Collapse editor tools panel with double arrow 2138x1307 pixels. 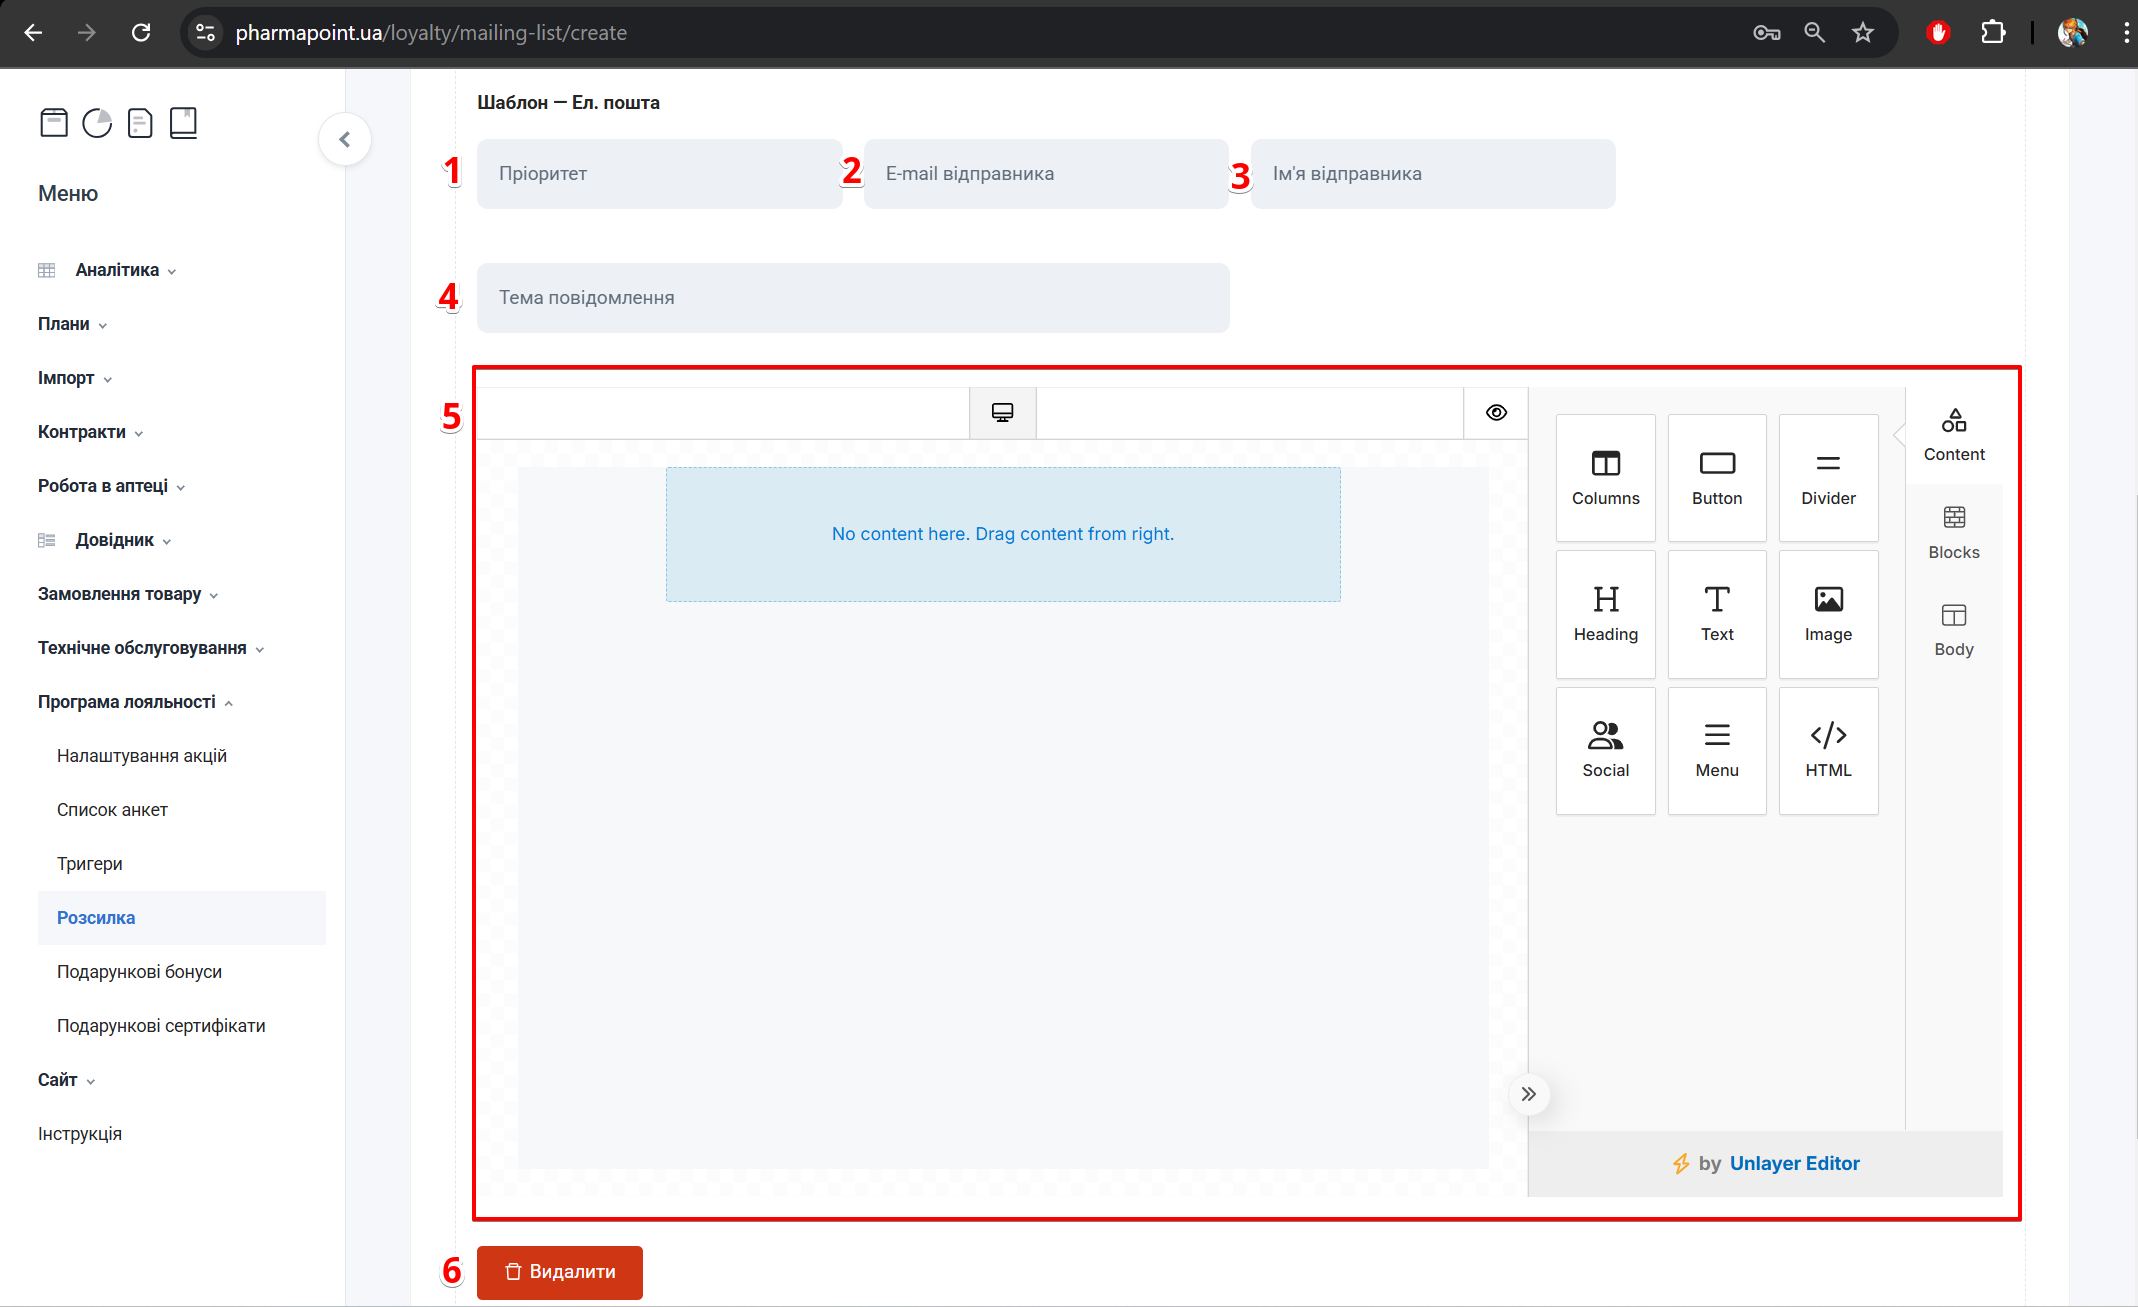(x=1528, y=1094)
